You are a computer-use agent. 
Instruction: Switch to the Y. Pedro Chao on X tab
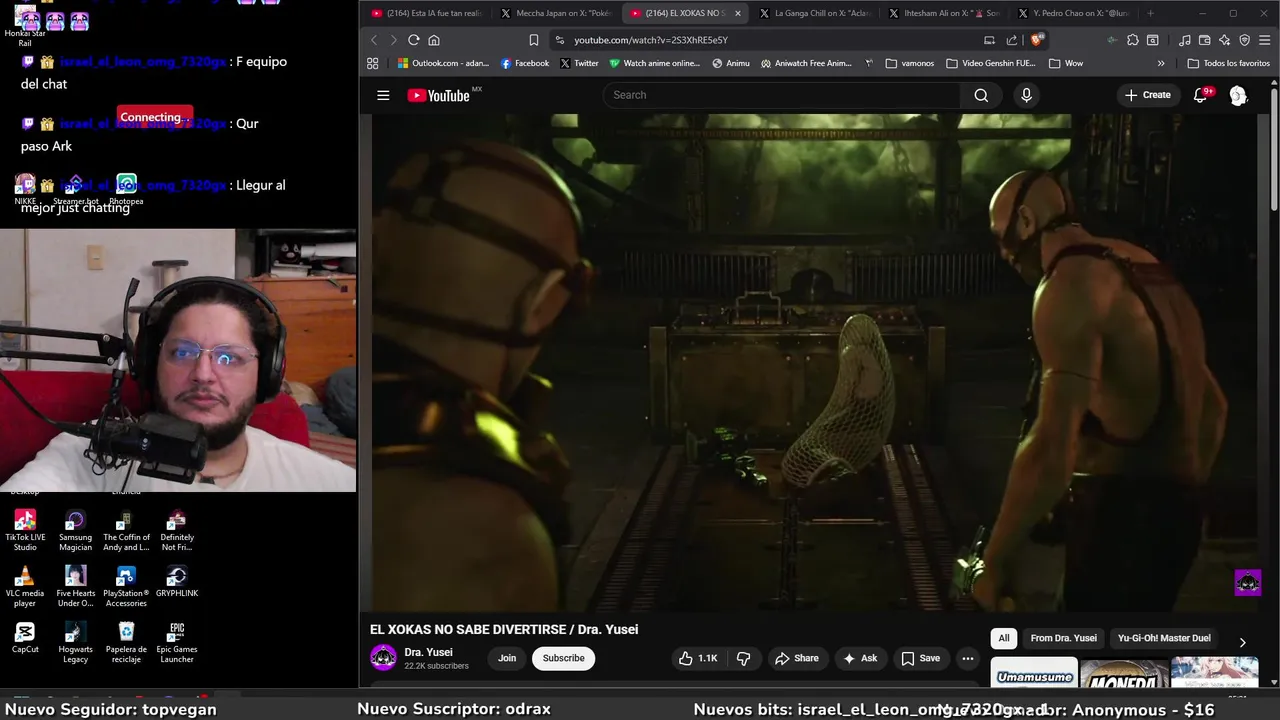[x=1075, y=13]
